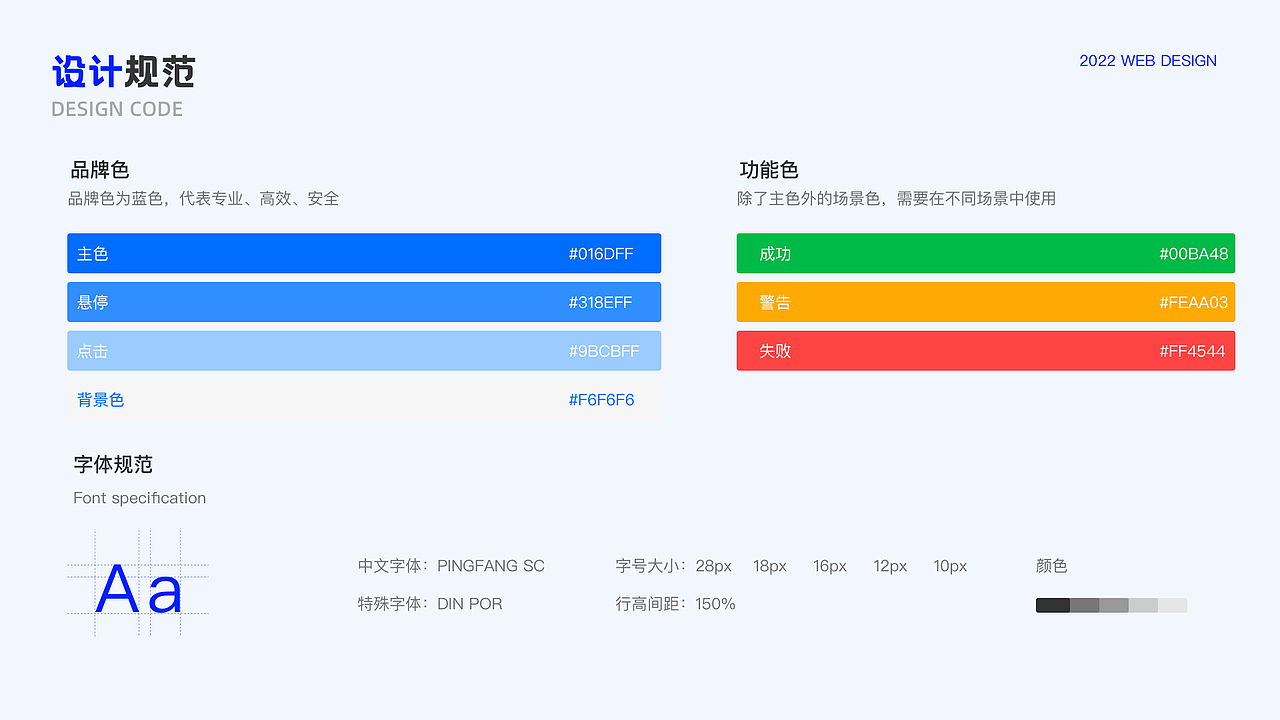Select the green 成功 #00BA48 color bar
Viewport: 1280px width, 720px height.
coord(985,253)
